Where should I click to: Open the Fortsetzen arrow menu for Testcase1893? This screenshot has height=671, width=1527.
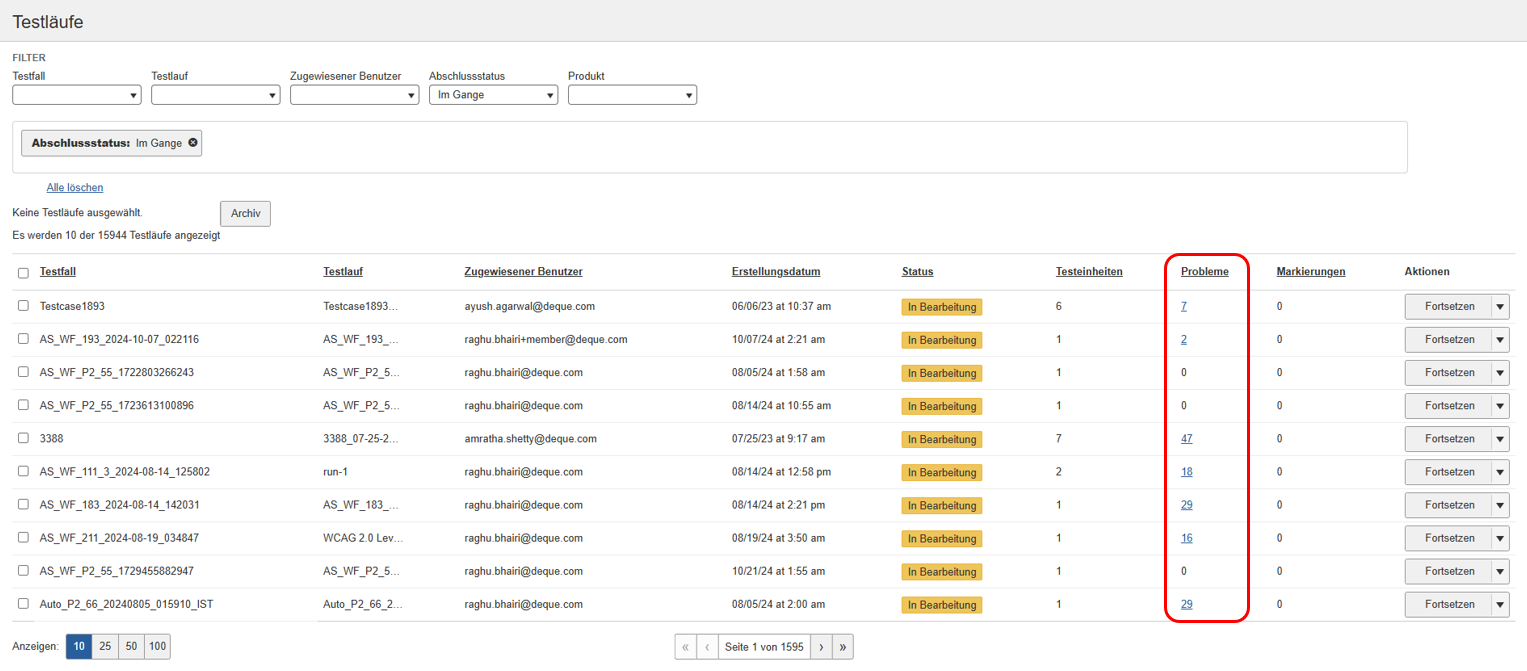(1499, 306)
